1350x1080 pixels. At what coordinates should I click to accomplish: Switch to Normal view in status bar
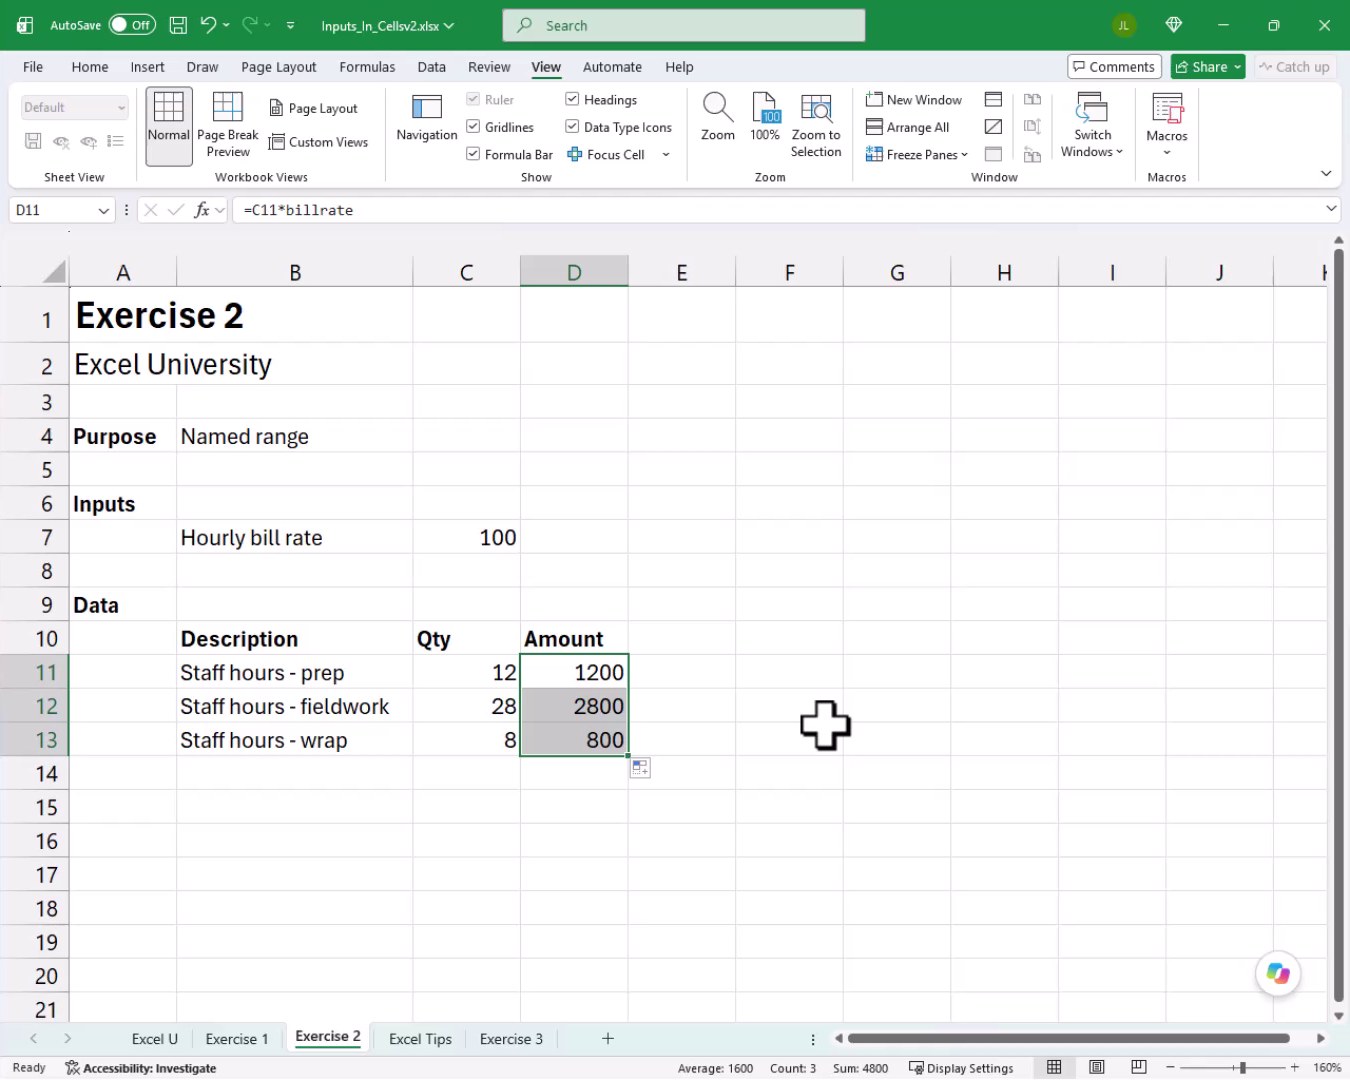coord(1054,1068)
